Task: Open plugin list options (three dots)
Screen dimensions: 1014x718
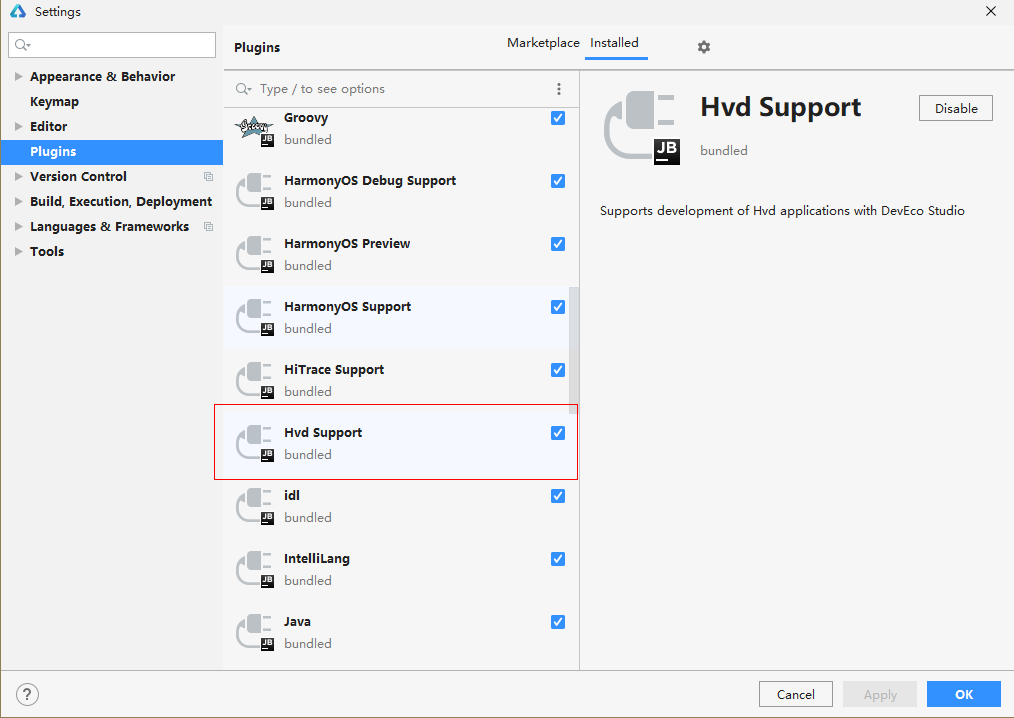Action: 559,89
